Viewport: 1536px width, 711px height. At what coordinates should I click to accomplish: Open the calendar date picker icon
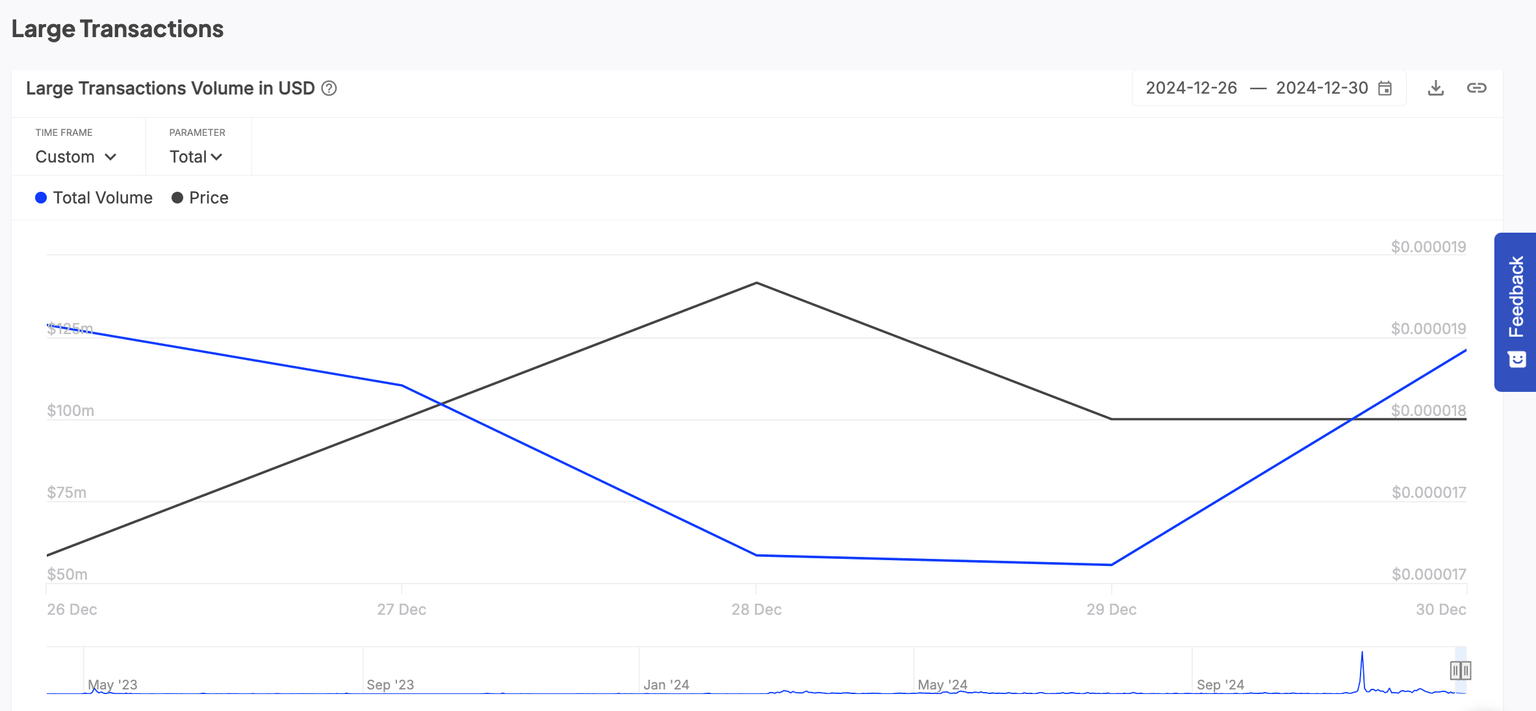click(1385, 88)
